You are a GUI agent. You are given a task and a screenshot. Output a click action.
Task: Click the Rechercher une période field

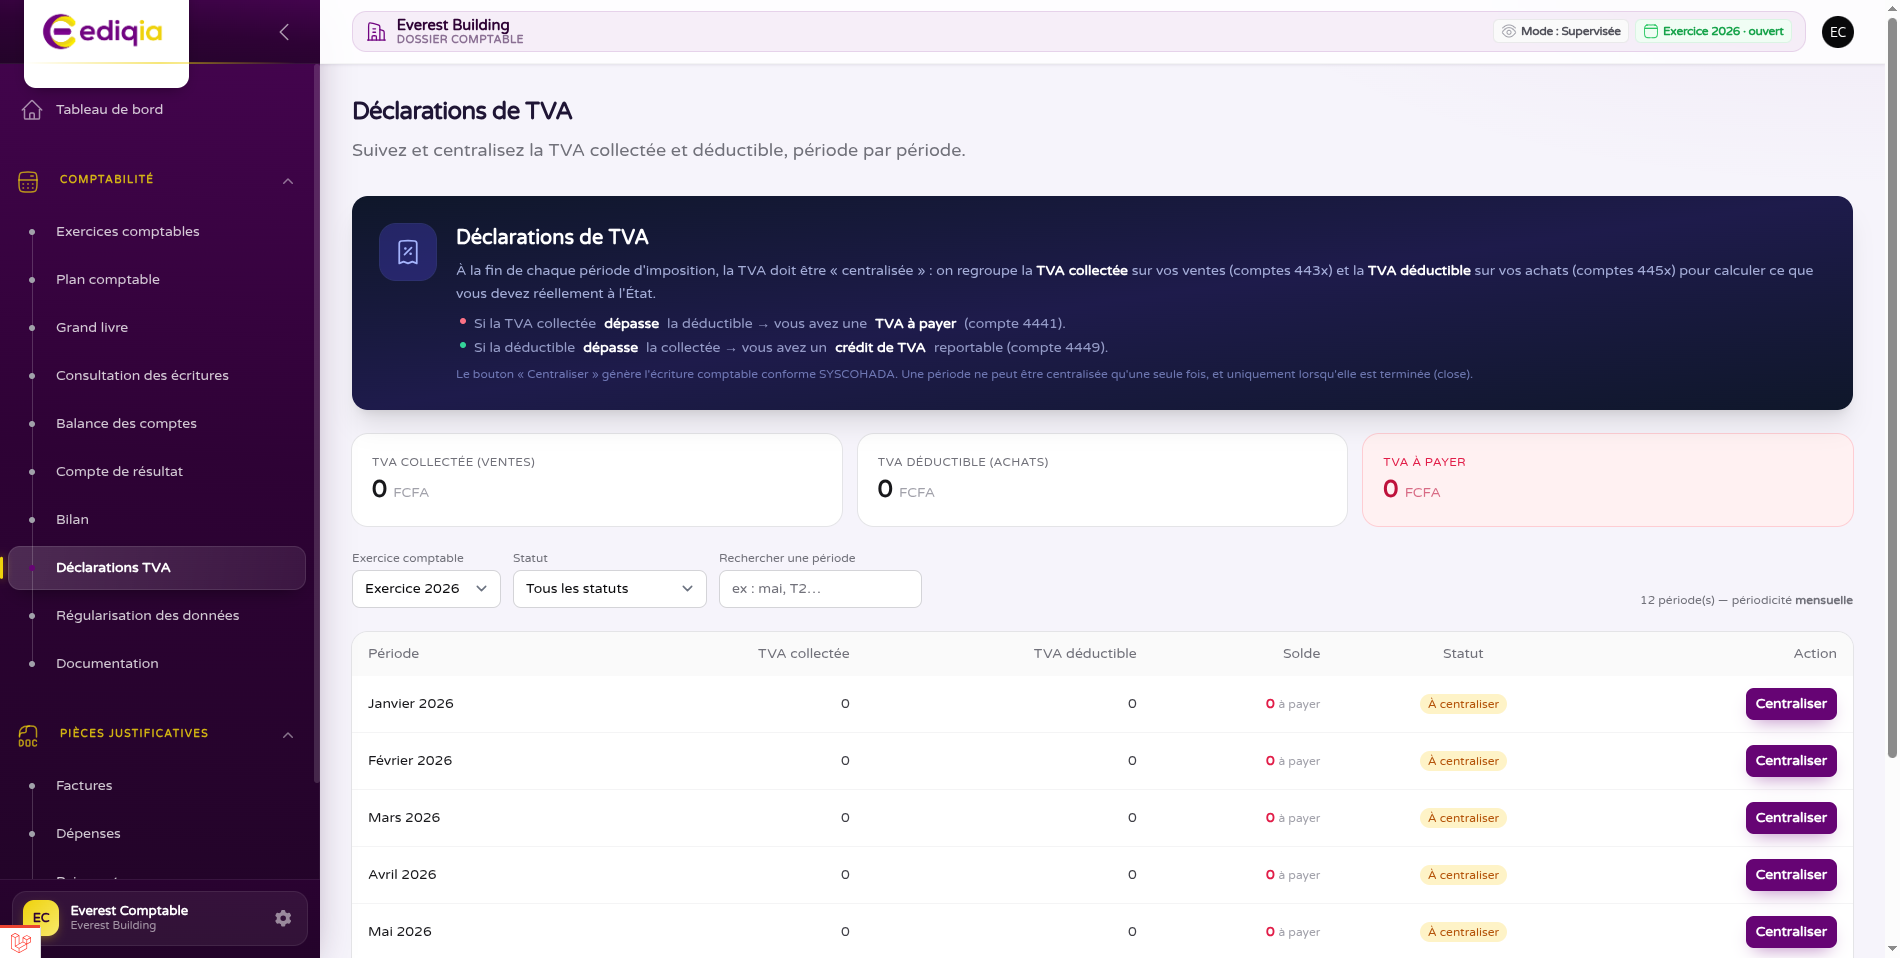coord(820,589)
